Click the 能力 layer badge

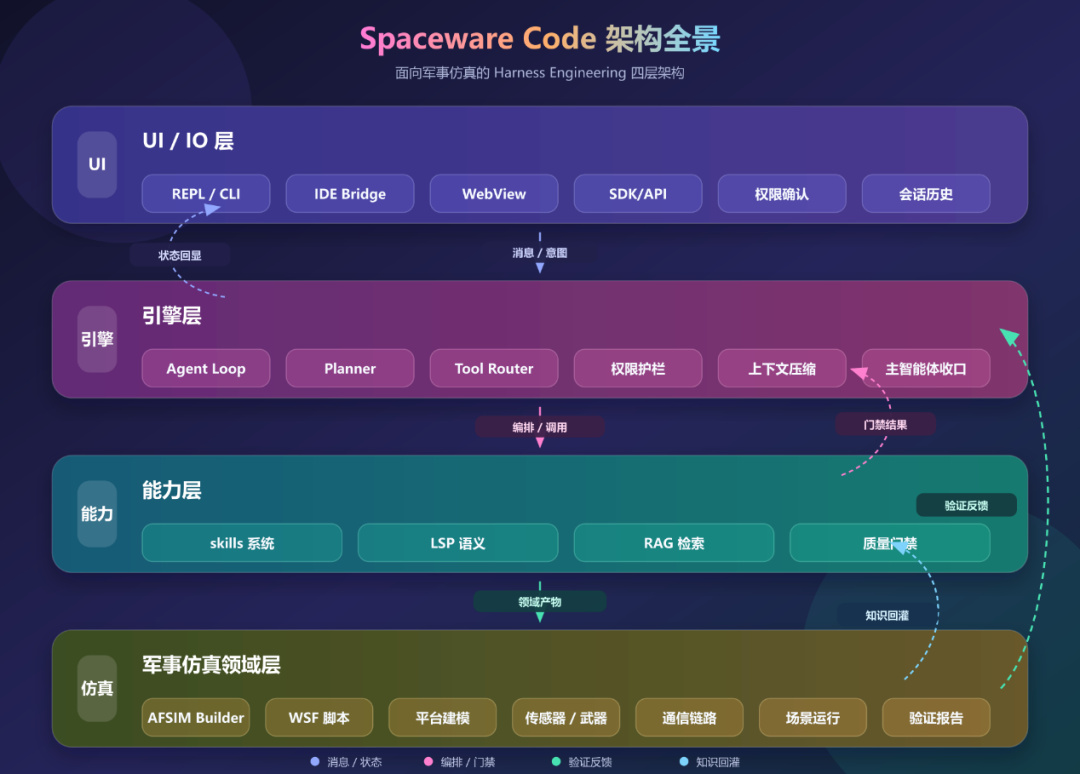97,514
